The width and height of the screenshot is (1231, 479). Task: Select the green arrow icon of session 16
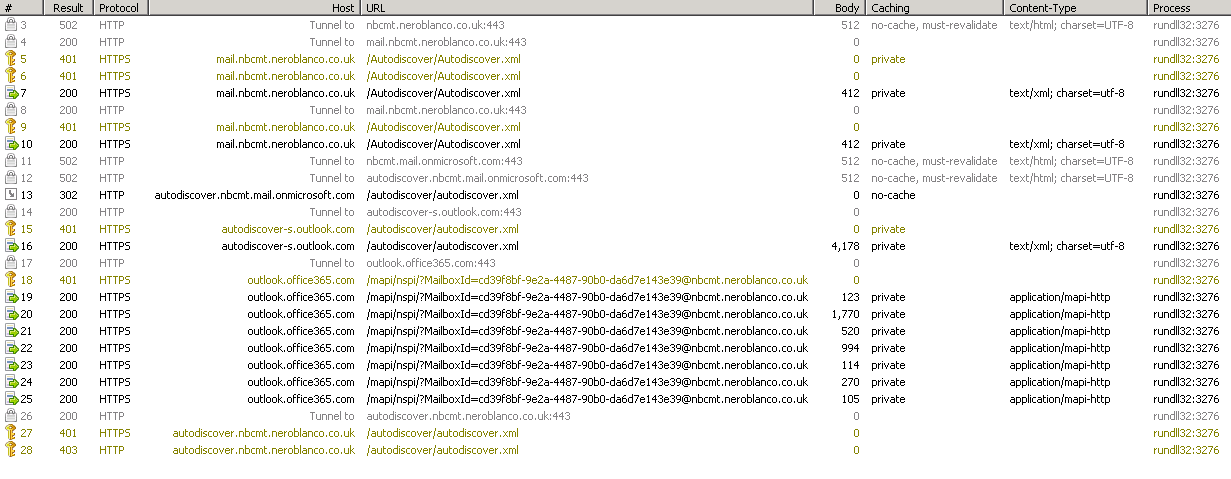(x=11, y=246)
